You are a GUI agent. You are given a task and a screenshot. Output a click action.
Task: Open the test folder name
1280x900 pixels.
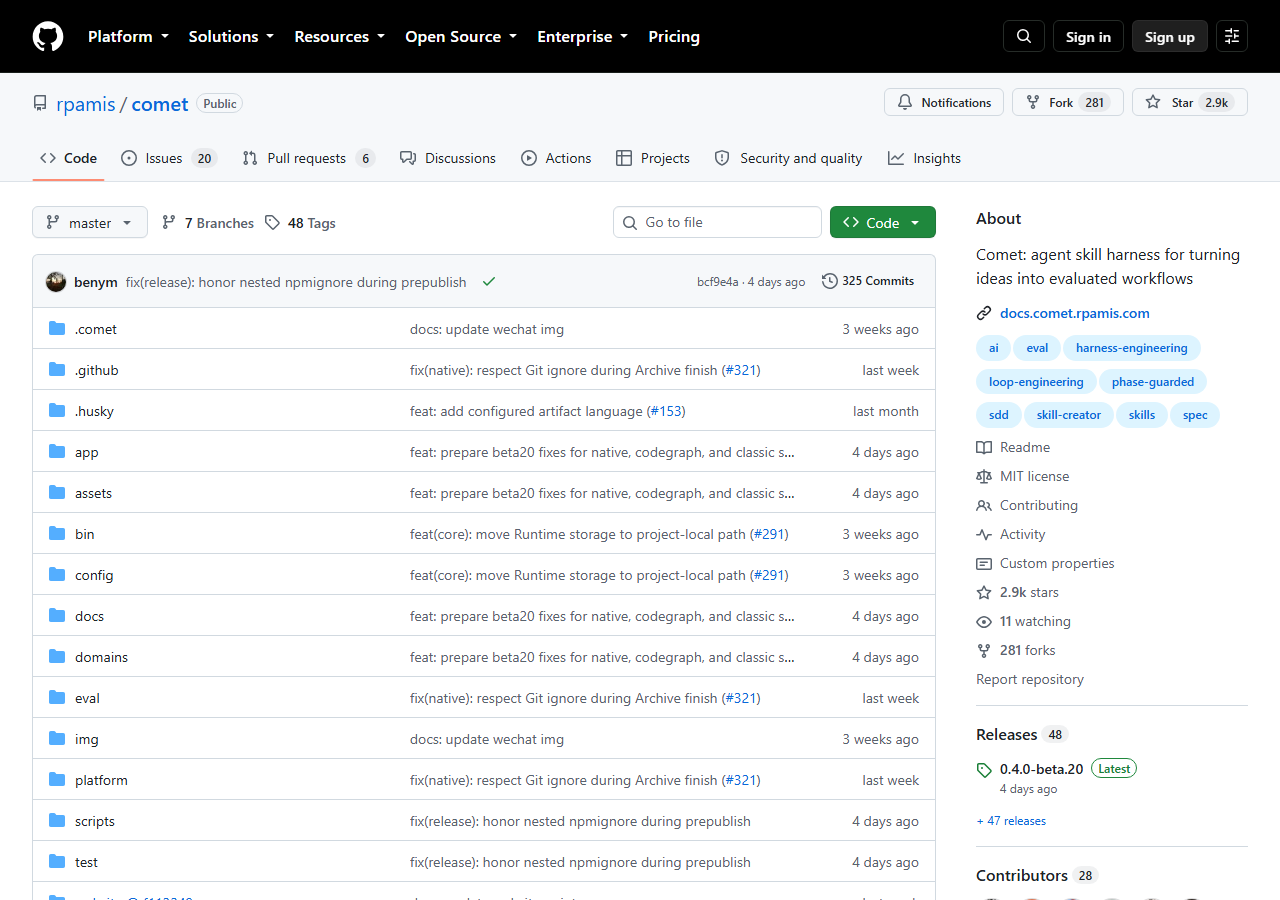coord(86,862)
